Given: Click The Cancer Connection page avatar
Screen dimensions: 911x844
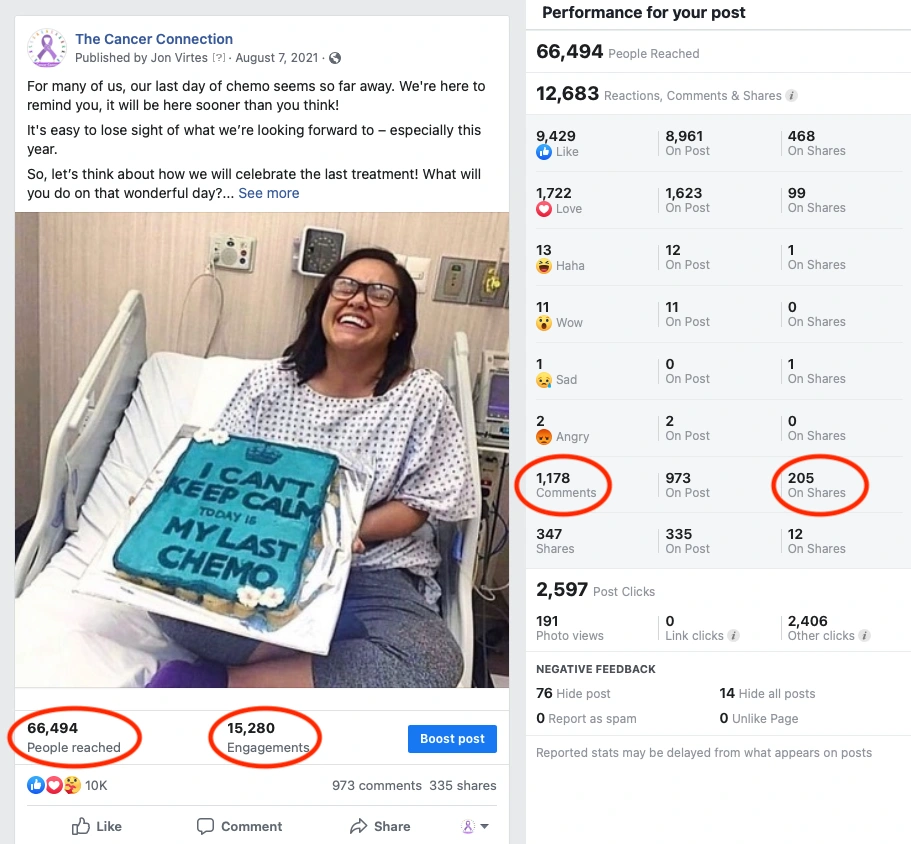Looking at the screenshot, I should pyautogui.click(x=47, y=49).
